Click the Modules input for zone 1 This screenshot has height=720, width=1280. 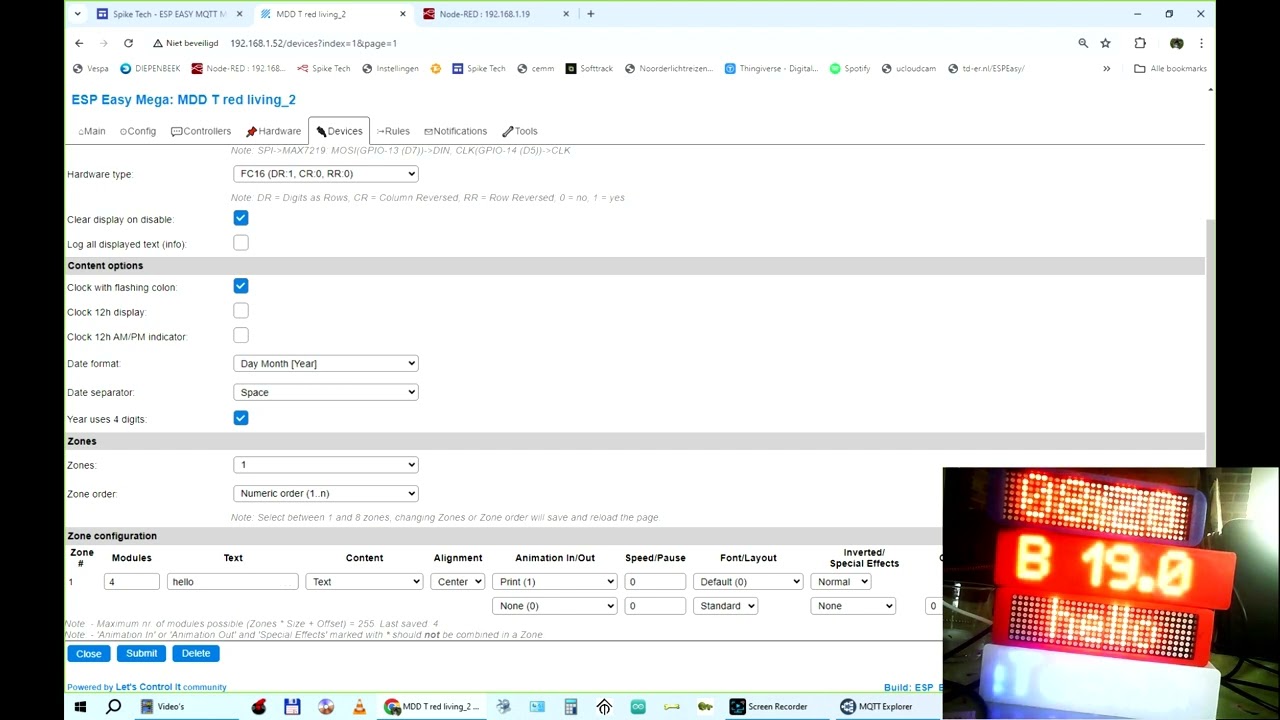(x=132, y=581)
